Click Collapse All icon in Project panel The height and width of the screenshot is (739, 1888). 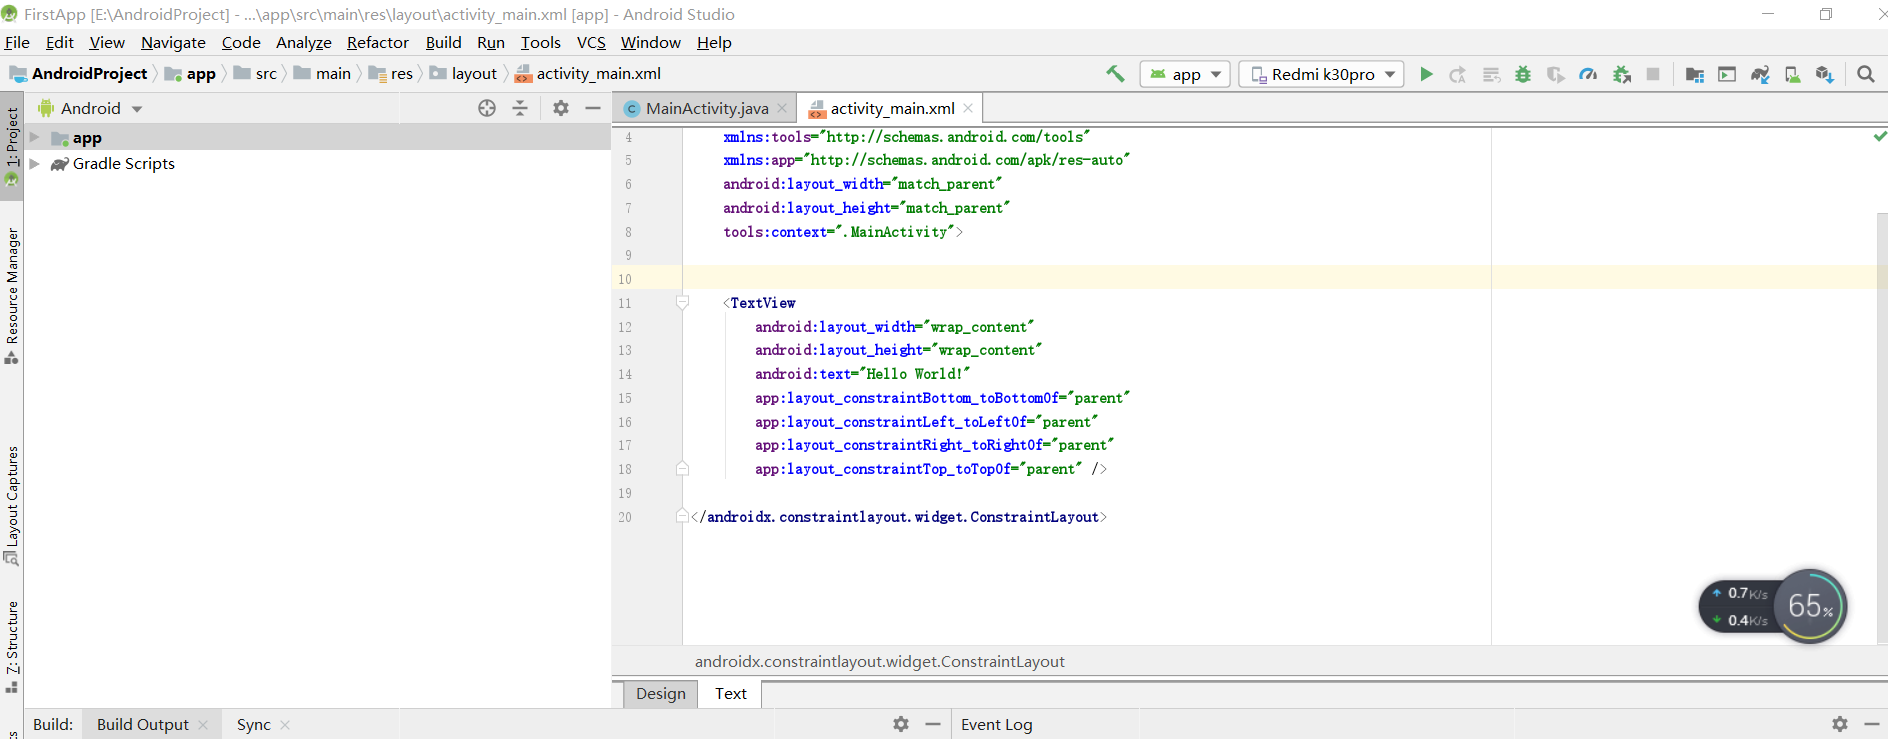520,108
